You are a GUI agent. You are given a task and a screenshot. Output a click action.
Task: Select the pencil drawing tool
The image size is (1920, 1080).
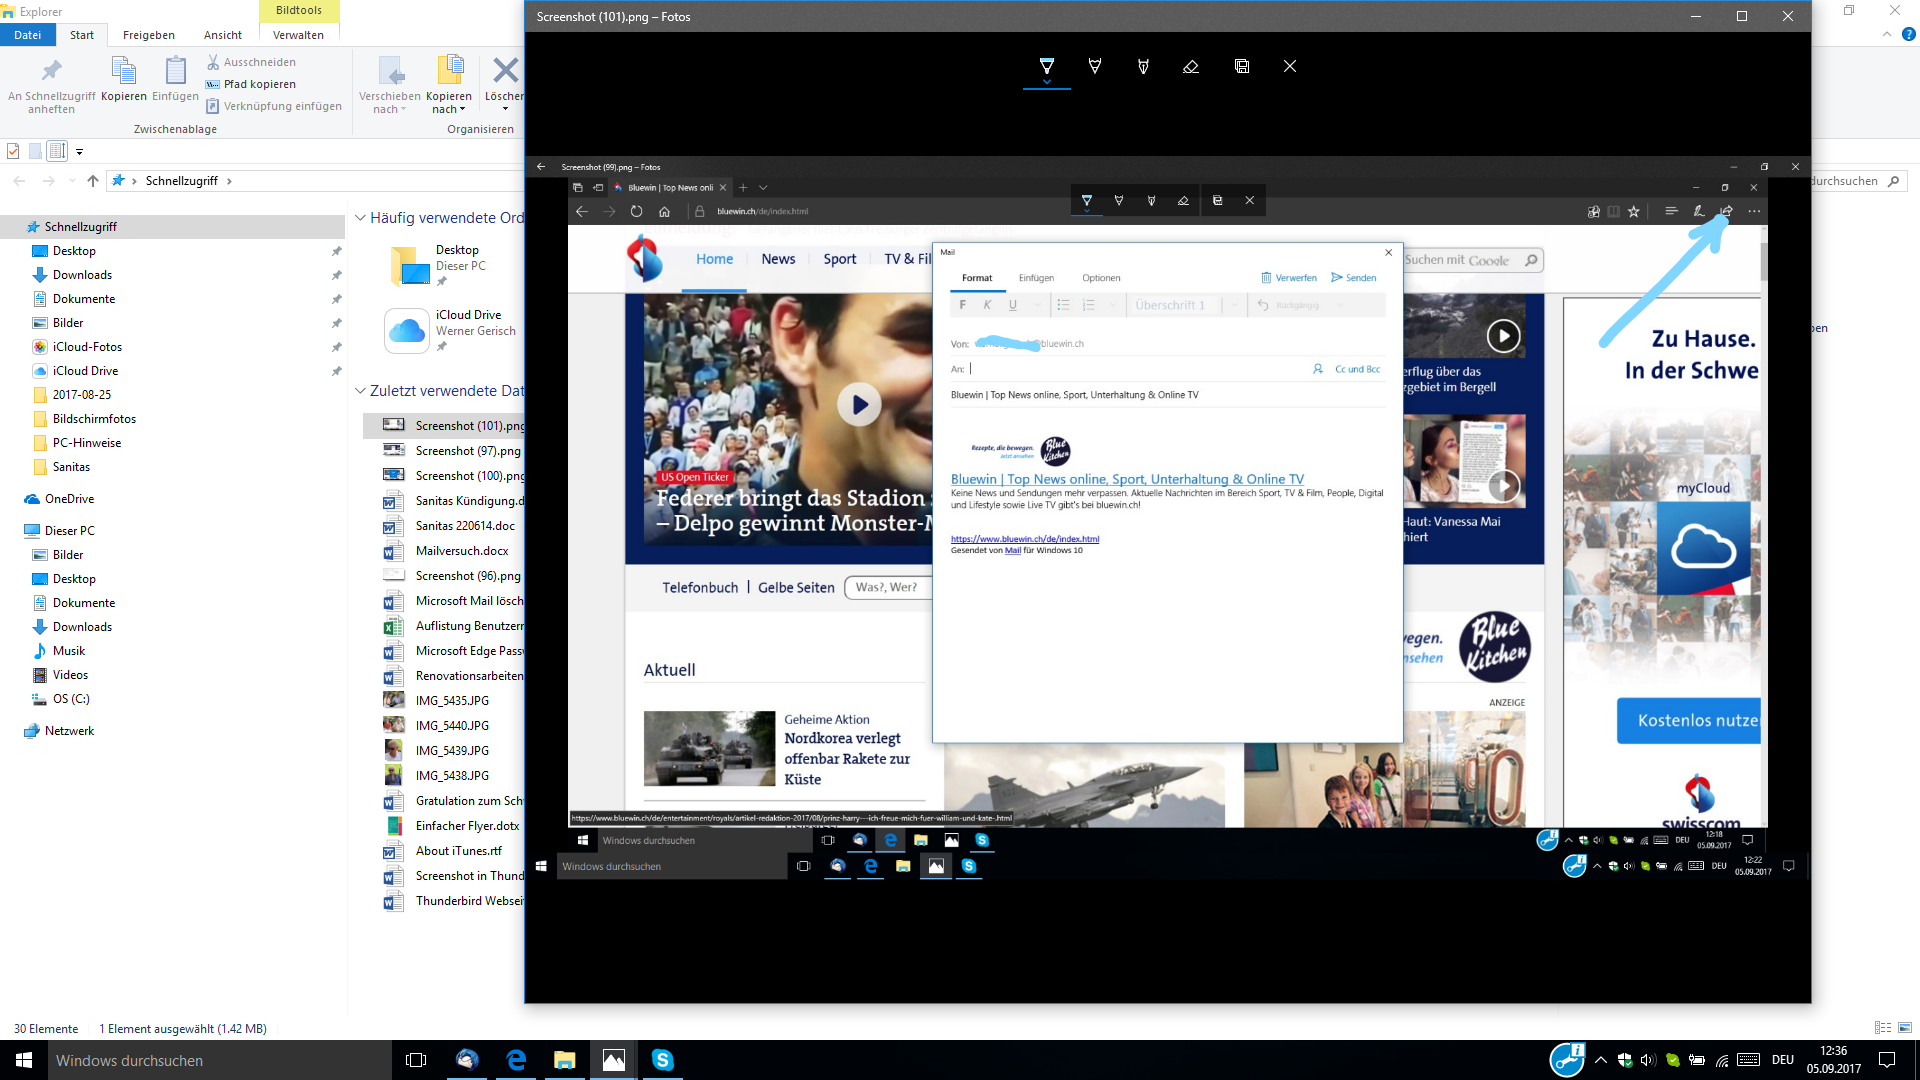click(x=1095, y=66)
